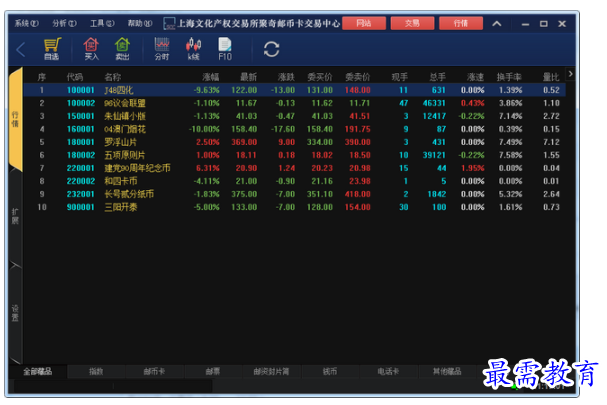Click code 180001 in the list
607x405 pixels.
(x=81, y=142)
